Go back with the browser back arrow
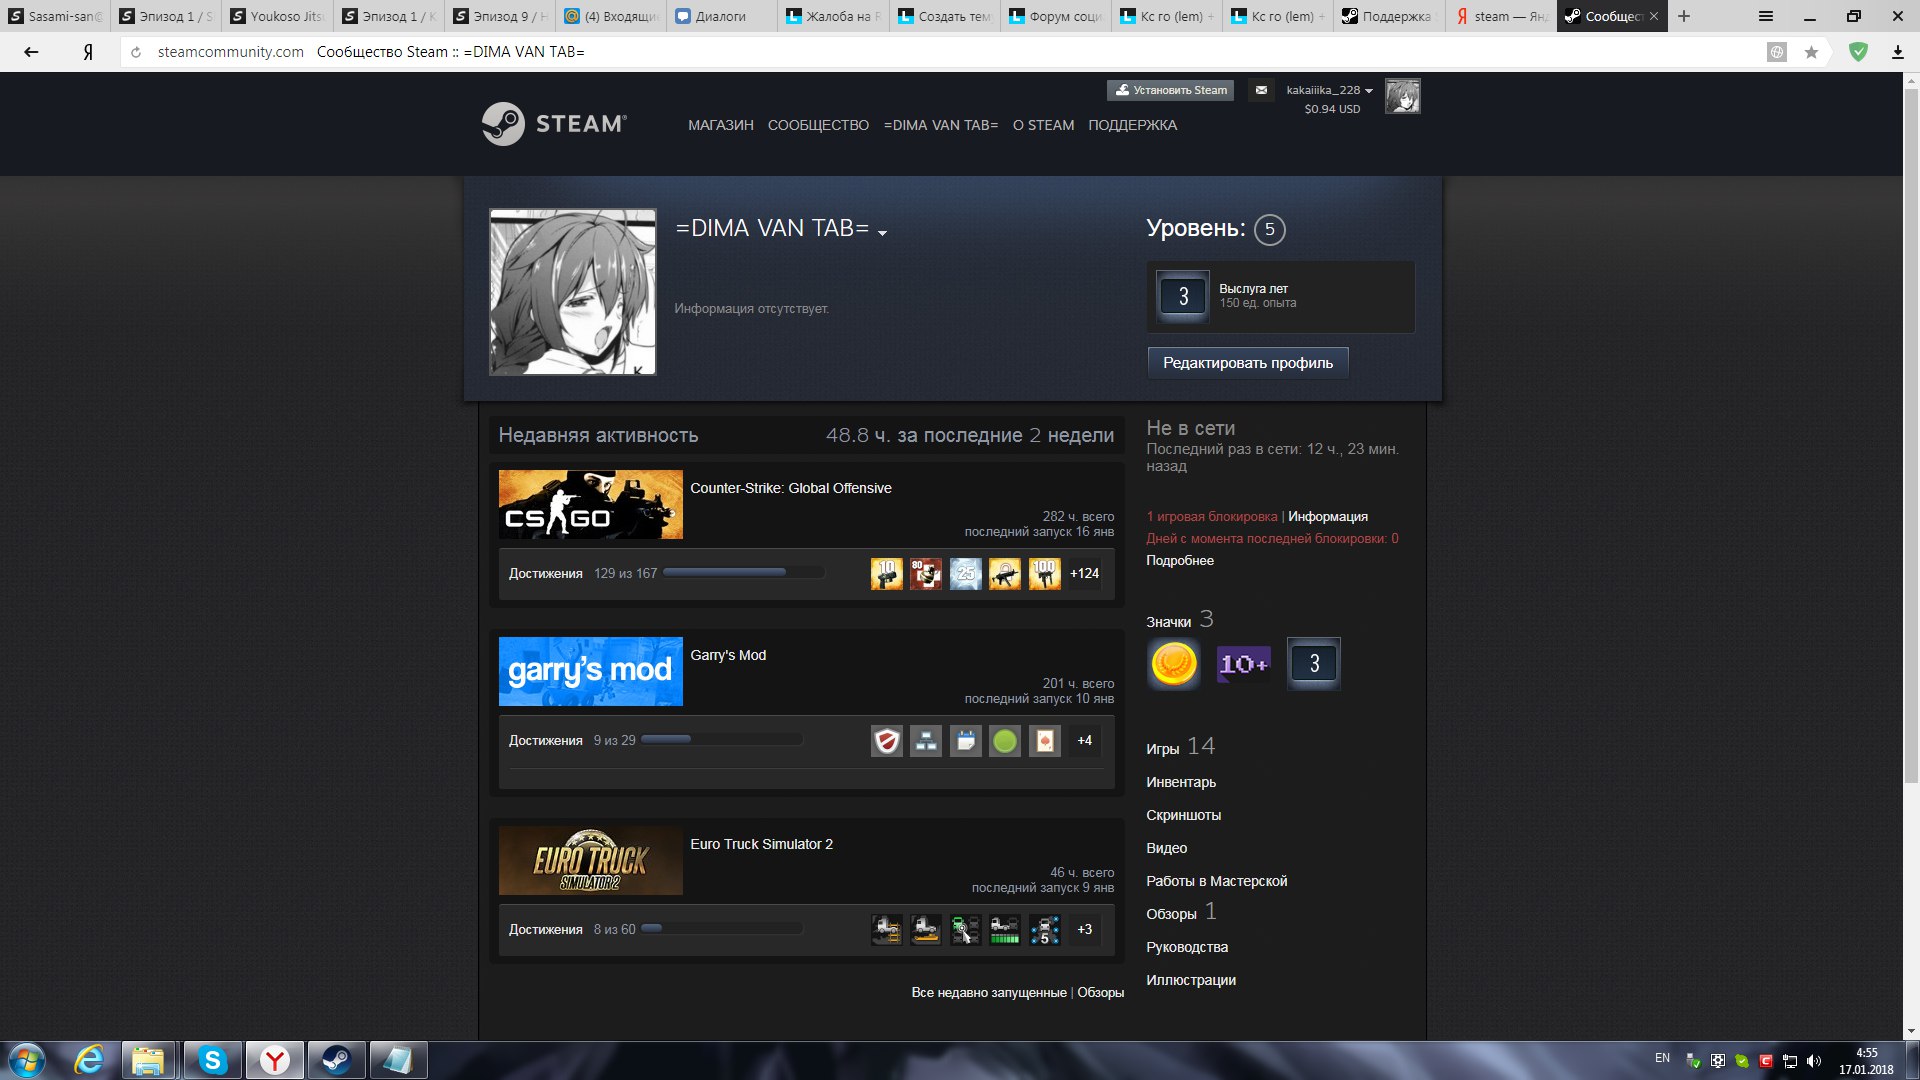Screen dimensions: 1920x1080 pos(31,52)
